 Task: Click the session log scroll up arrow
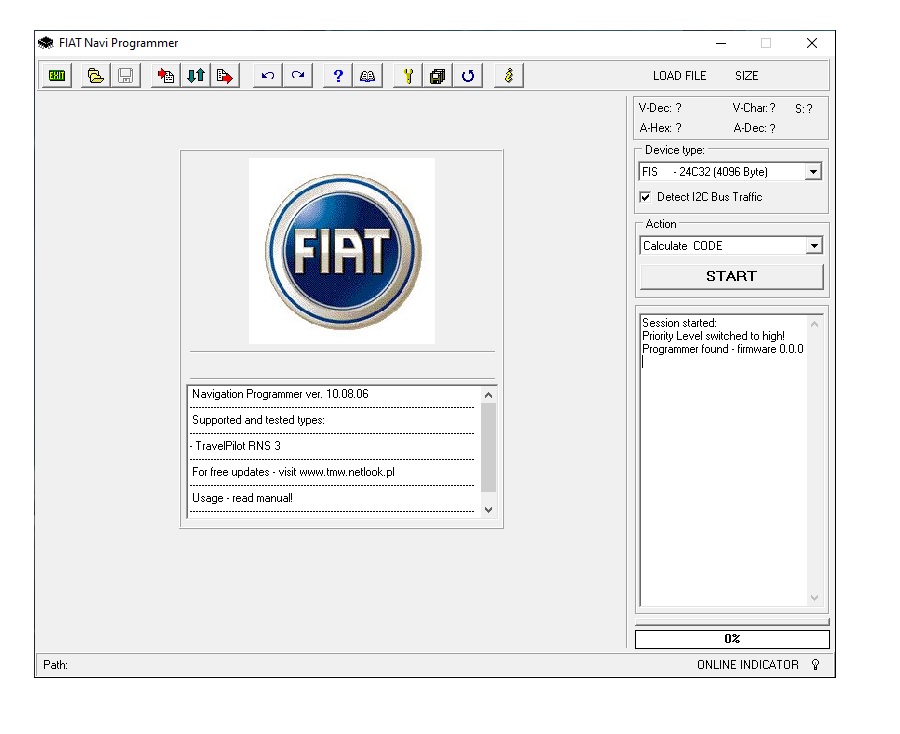814,324
